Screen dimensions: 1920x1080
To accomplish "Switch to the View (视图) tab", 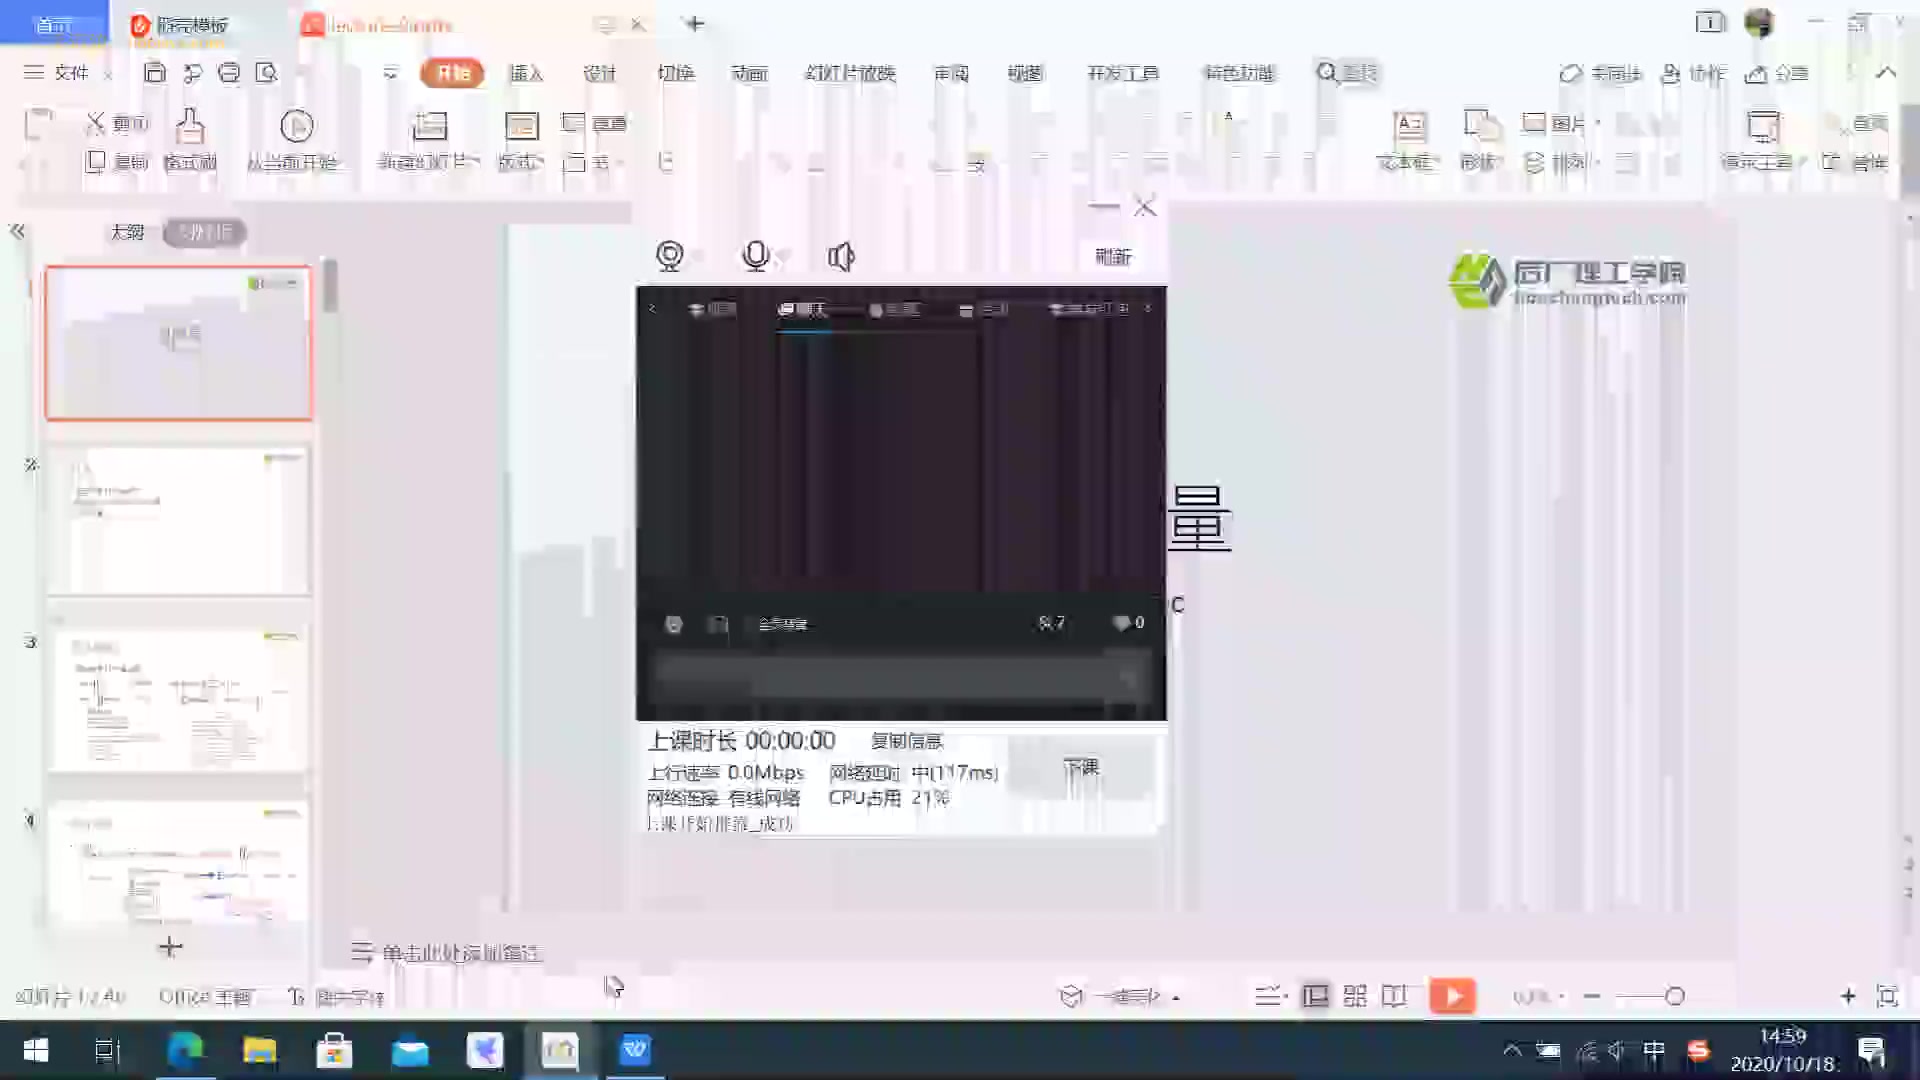I will (1025, 73).
